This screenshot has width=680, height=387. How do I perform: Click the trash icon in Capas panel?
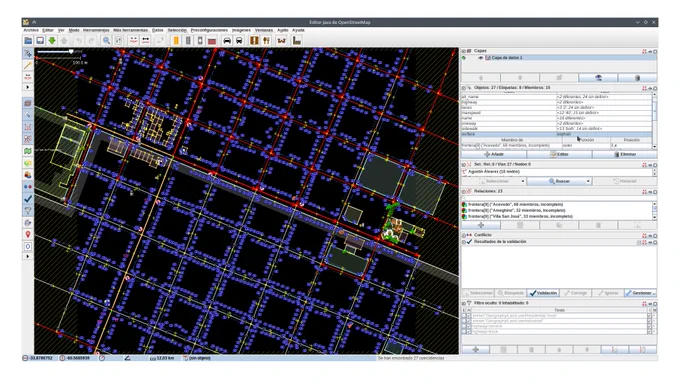[637, 78]
